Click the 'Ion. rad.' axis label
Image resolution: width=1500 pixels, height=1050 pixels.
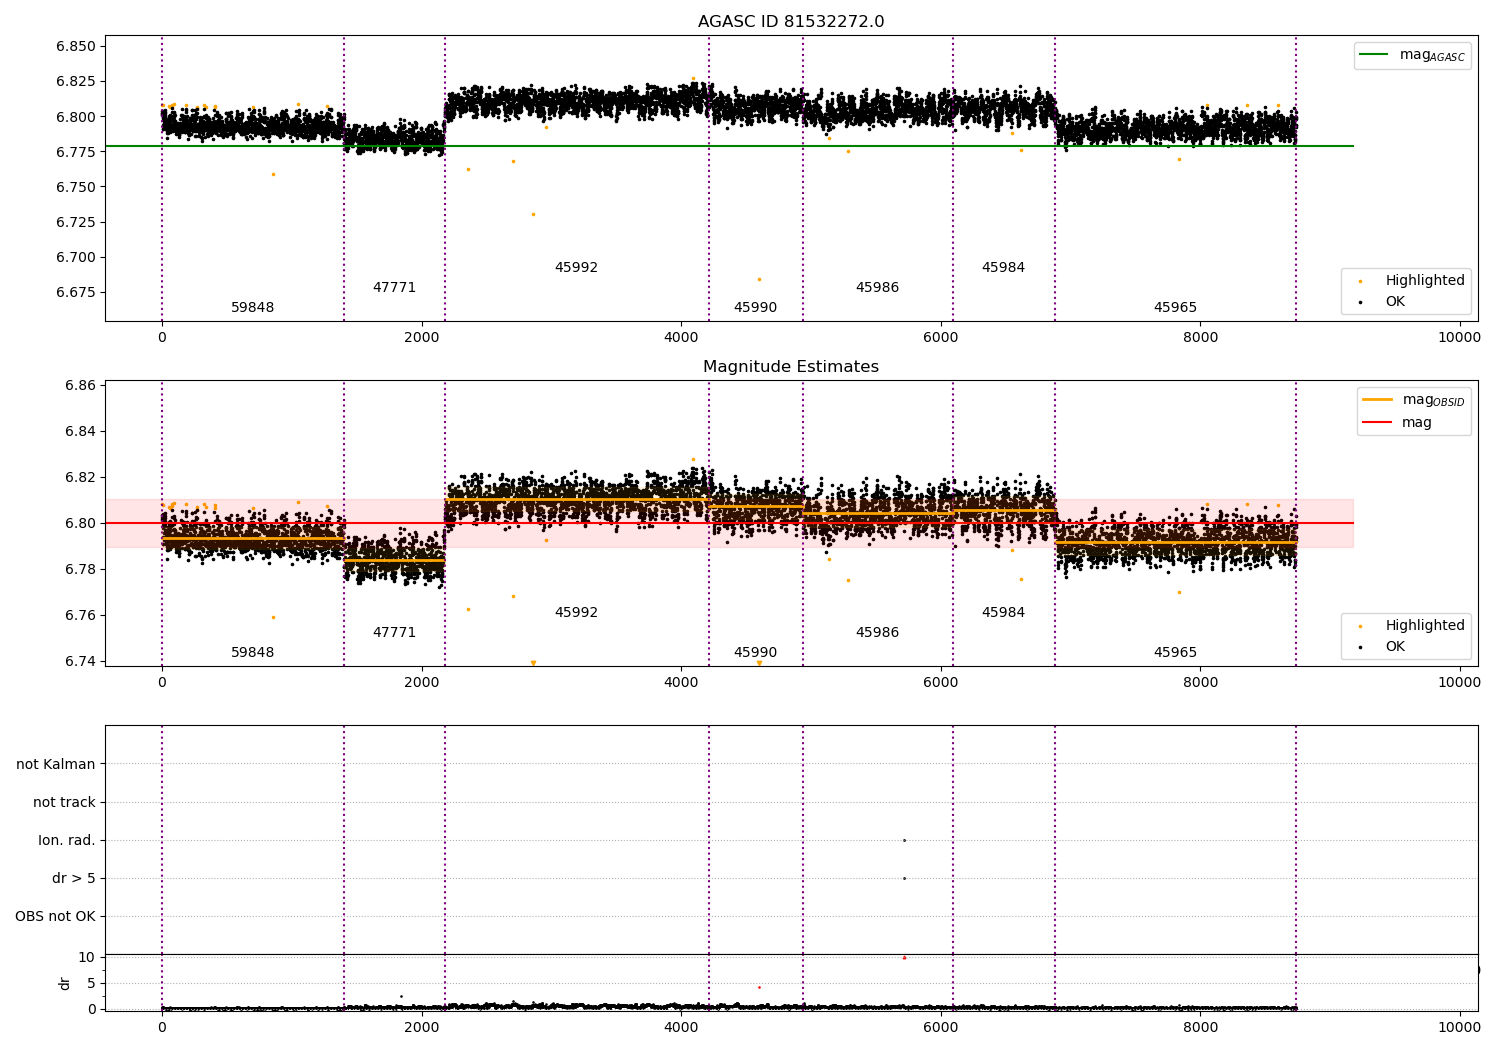pos(67,841)
